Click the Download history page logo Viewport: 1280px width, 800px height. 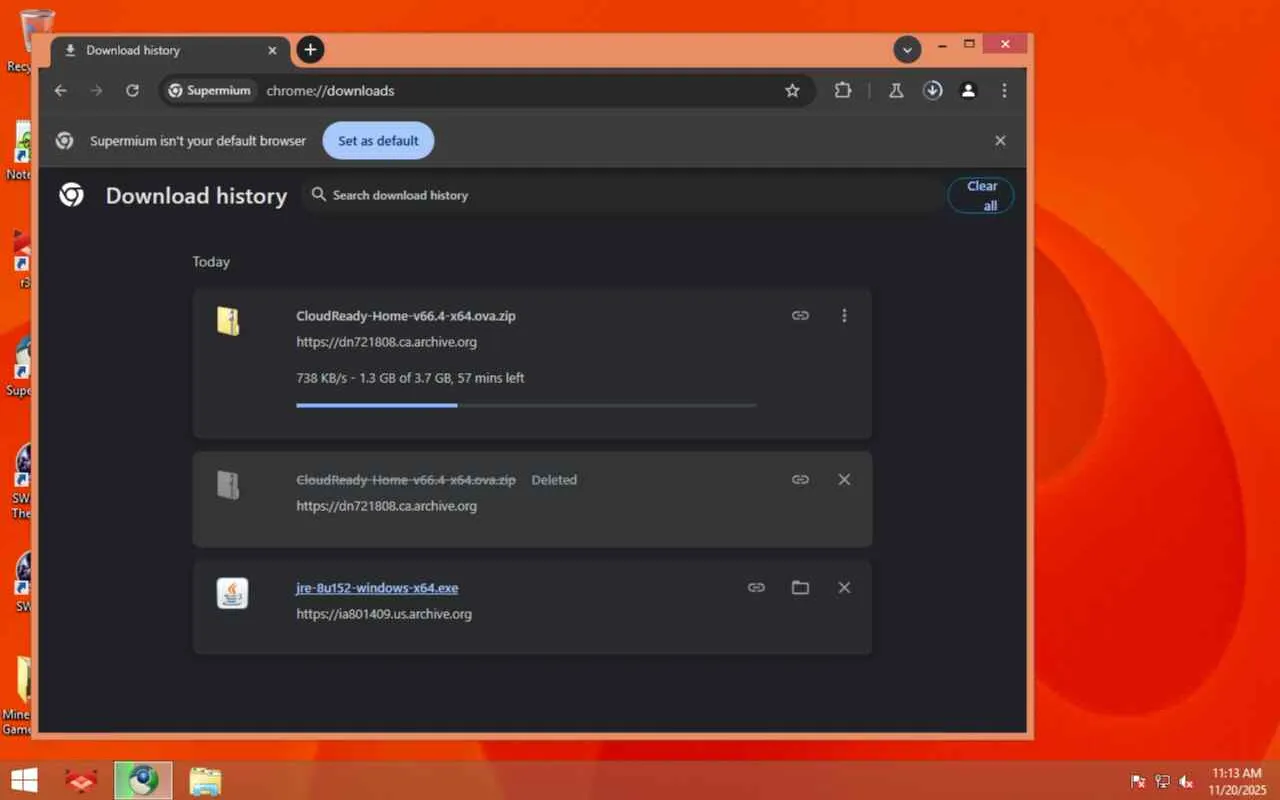pos(71,195)
